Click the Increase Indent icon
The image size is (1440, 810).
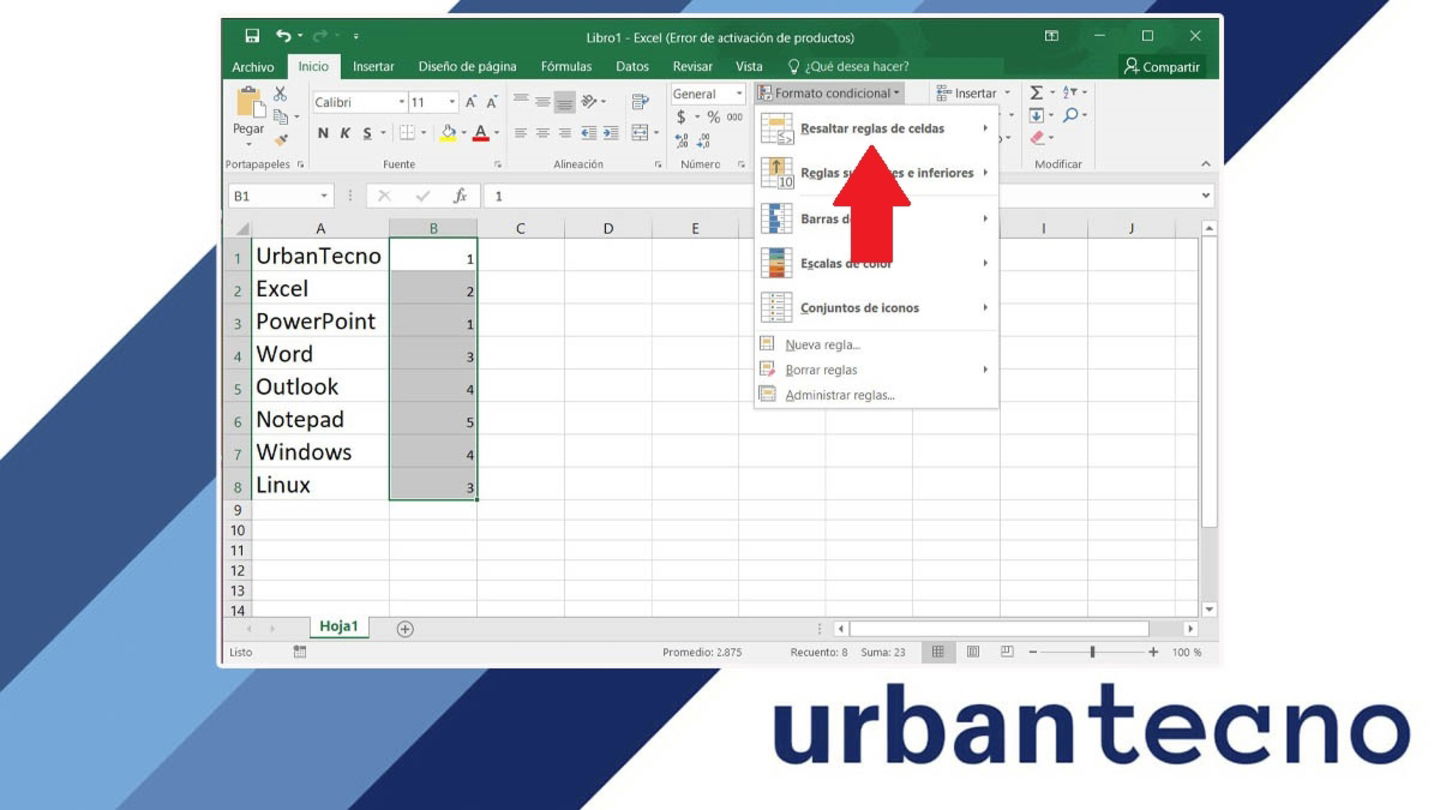tap(611, 133)
